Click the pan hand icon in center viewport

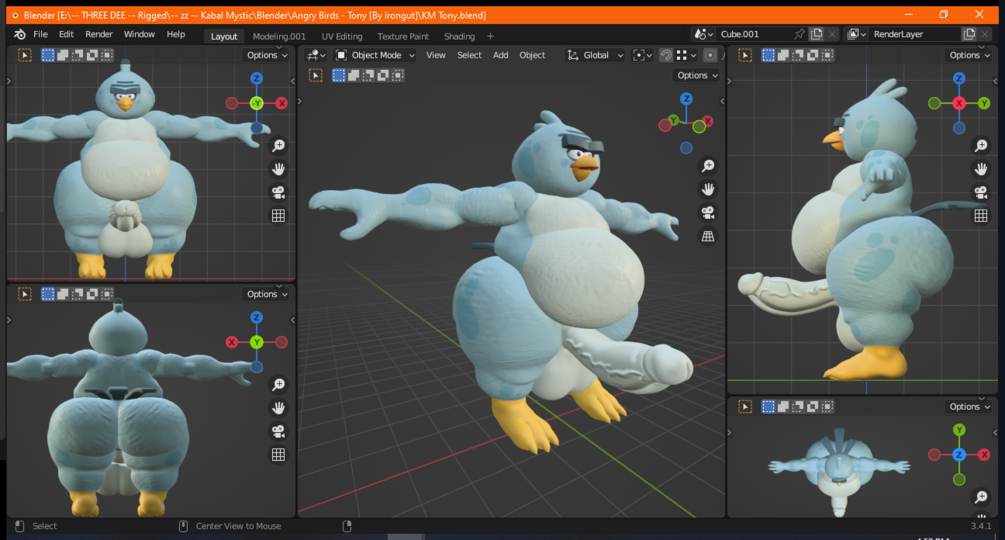pyautogui.click(x=708, y=190)
